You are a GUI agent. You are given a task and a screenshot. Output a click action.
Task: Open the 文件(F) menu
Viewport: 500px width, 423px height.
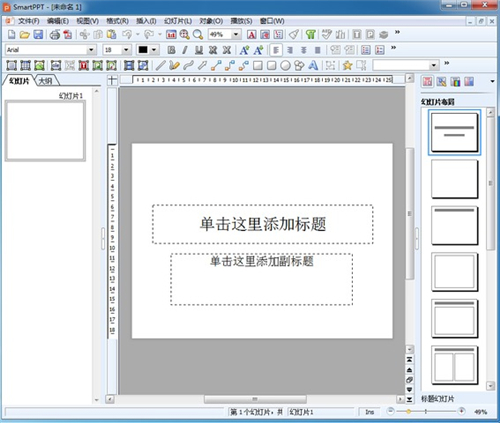tap(29, 21)
